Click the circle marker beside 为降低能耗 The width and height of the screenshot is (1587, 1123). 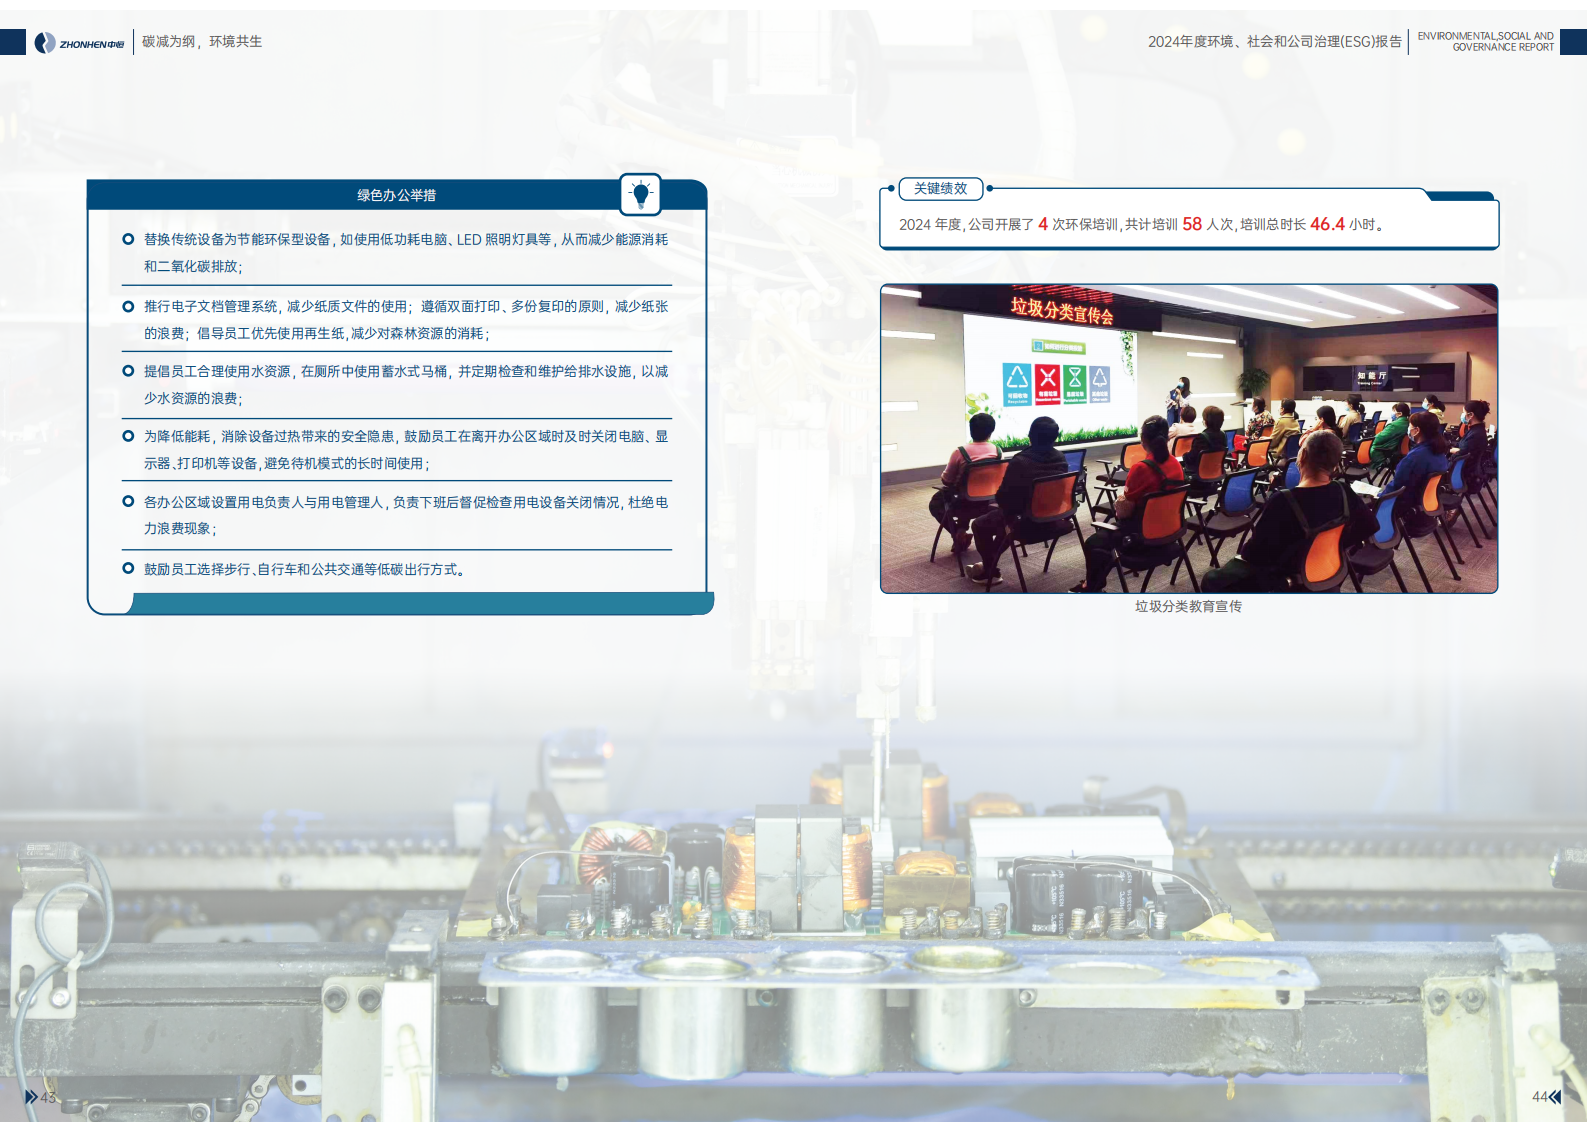pyautogui.click(x=128, y=436)
